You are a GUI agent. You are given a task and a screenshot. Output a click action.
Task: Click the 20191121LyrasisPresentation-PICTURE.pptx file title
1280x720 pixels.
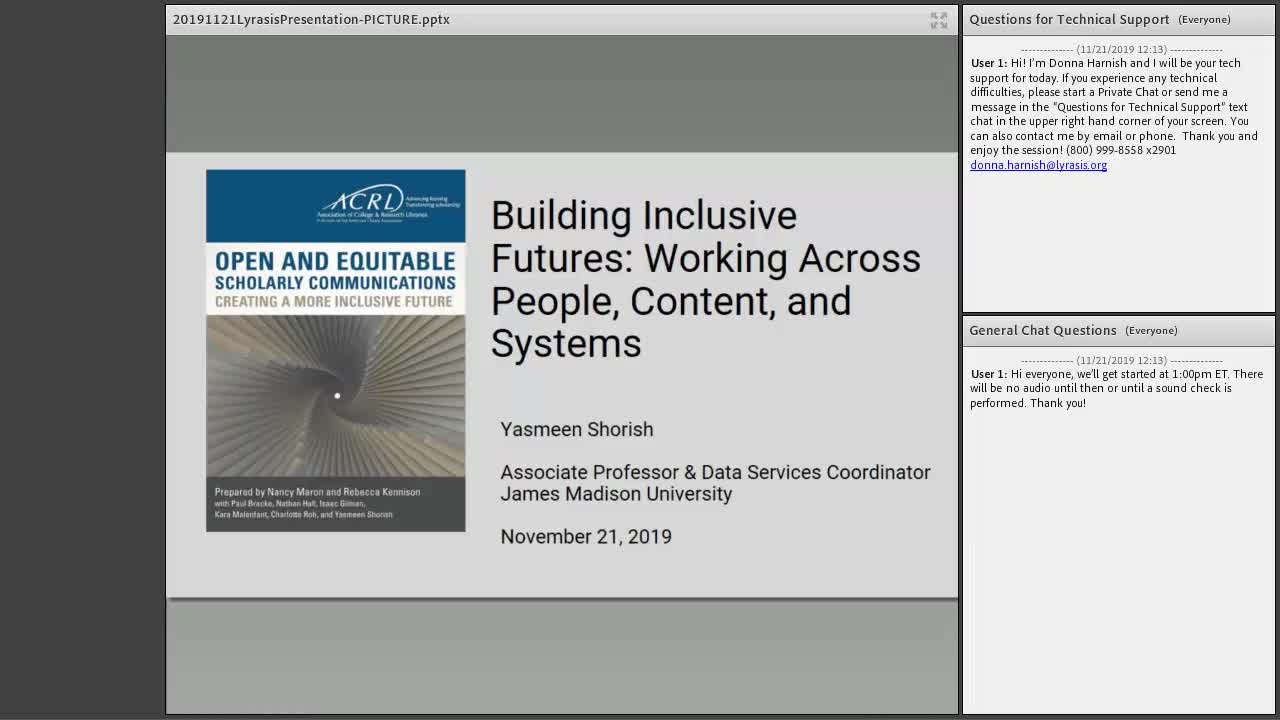311,19
